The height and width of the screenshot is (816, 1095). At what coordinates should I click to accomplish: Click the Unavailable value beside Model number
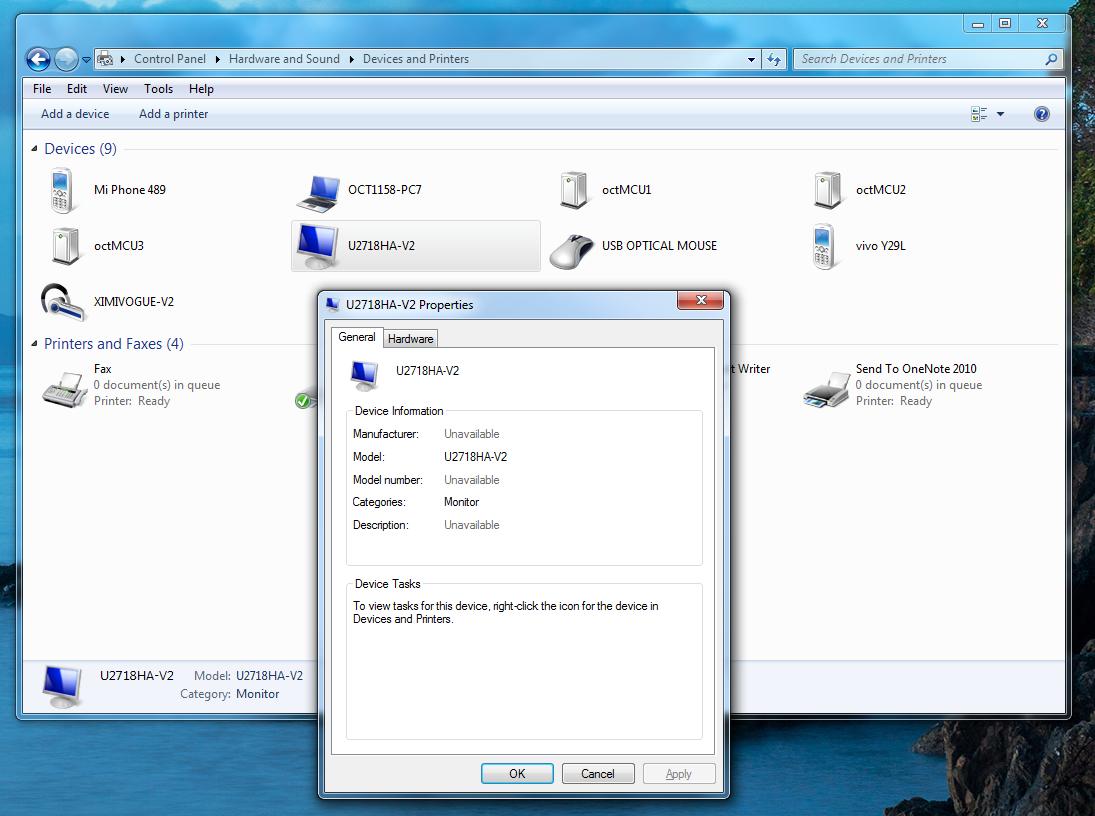click(472, 480)
